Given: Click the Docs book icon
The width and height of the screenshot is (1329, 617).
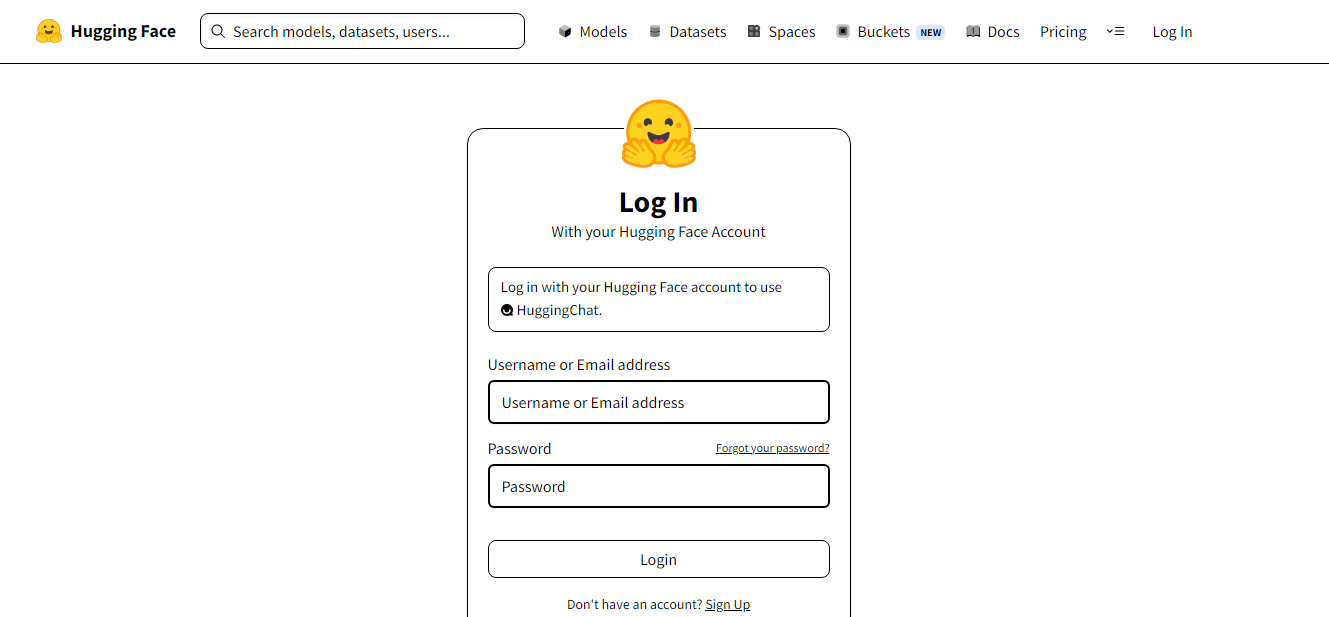Looking at the screenshot, I should (x=973, y=32).
